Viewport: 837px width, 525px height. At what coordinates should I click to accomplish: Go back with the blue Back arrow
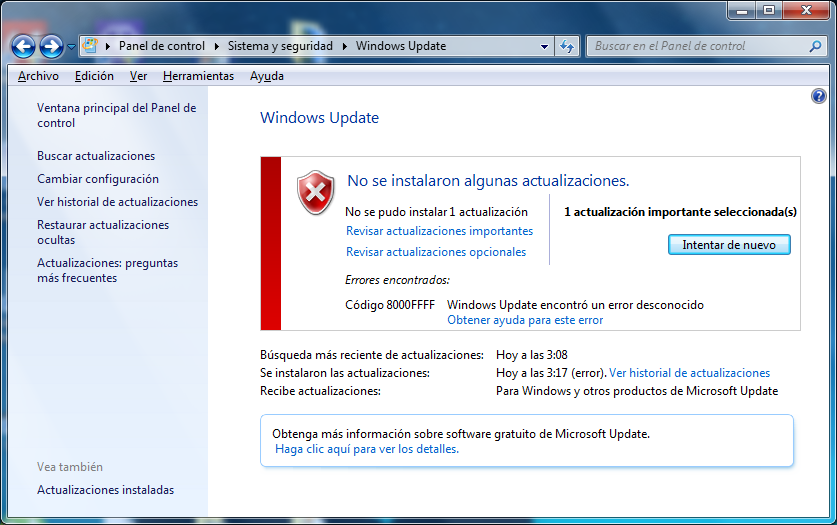click(x=23, y=47)
